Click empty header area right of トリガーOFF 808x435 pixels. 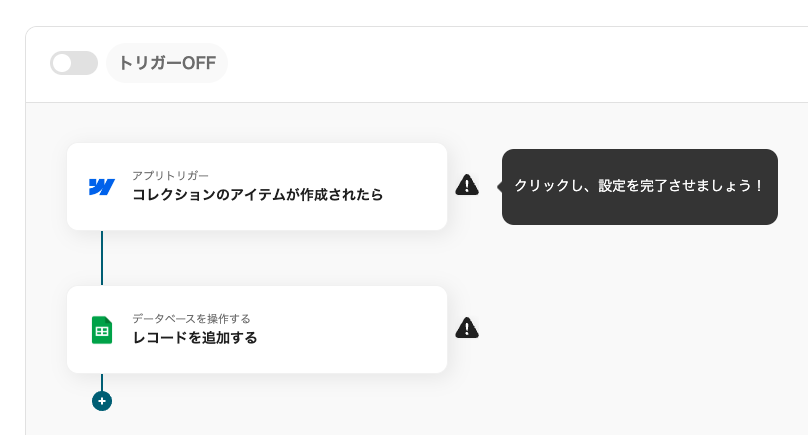[x=500, y=63]
